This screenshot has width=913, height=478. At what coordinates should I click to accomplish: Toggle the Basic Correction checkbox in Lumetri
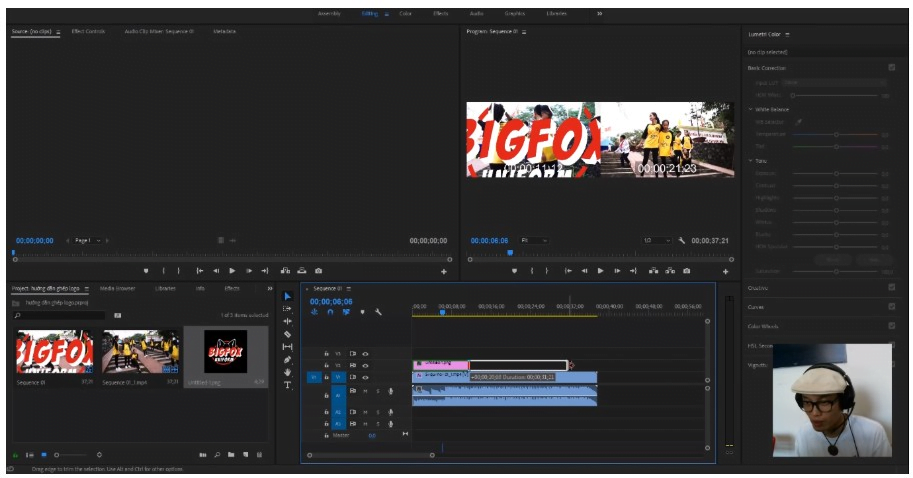point(891,68)
